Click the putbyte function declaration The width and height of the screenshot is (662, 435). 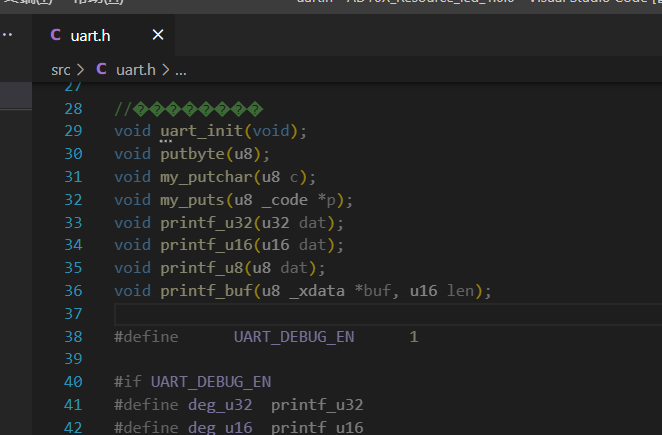point(192,154)
